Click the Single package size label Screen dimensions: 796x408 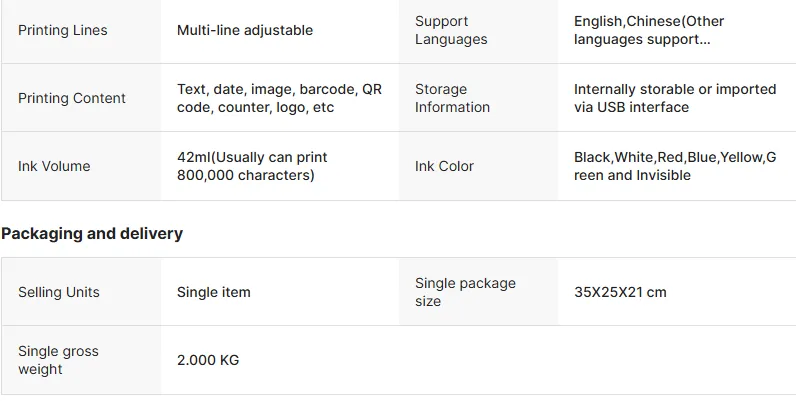click(x=465, y=292)
